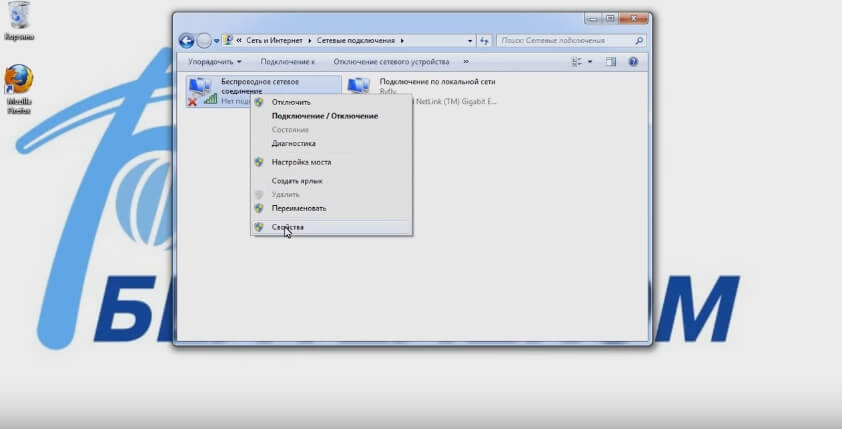
Task: Open view options dropdown arrow
Action: point(590,62)
